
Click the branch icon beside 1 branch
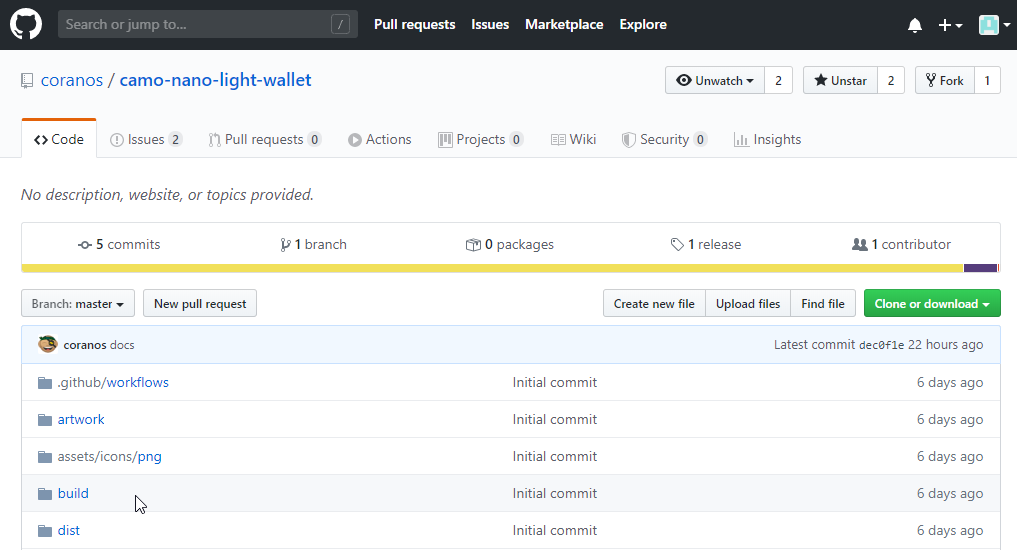pyautogui.click(x=285, y=245)
